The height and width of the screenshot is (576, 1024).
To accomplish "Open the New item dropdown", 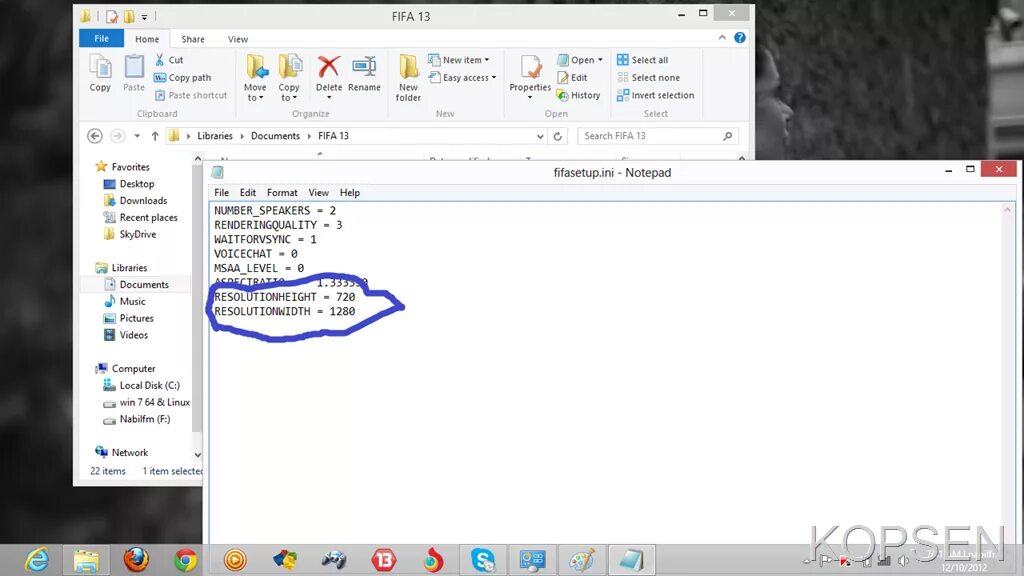I will (458, 59).
